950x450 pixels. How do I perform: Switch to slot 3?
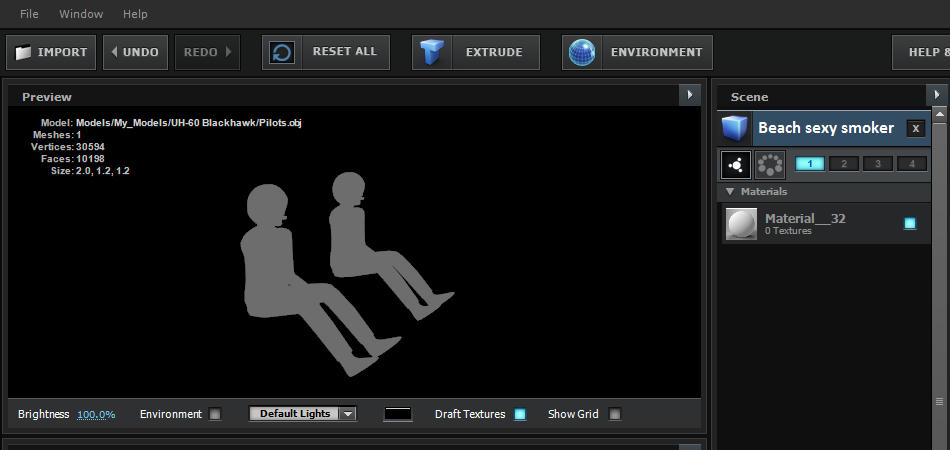point(878,164)
